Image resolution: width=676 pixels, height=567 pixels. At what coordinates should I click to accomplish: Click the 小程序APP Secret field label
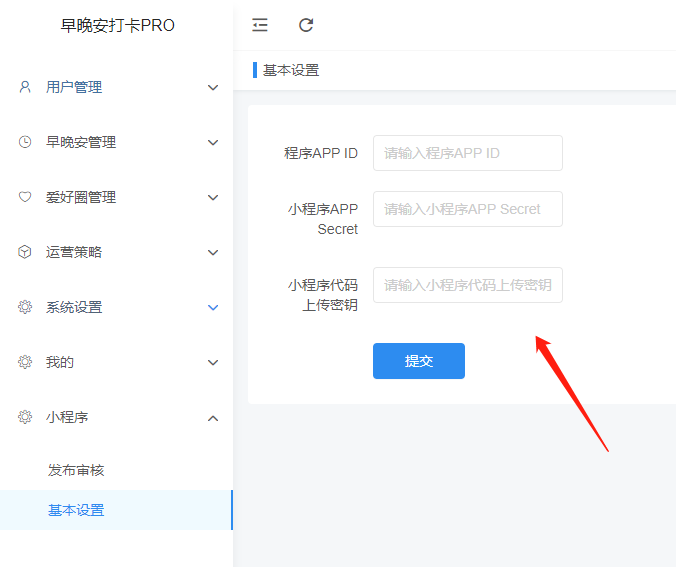[x=323, y=219]
